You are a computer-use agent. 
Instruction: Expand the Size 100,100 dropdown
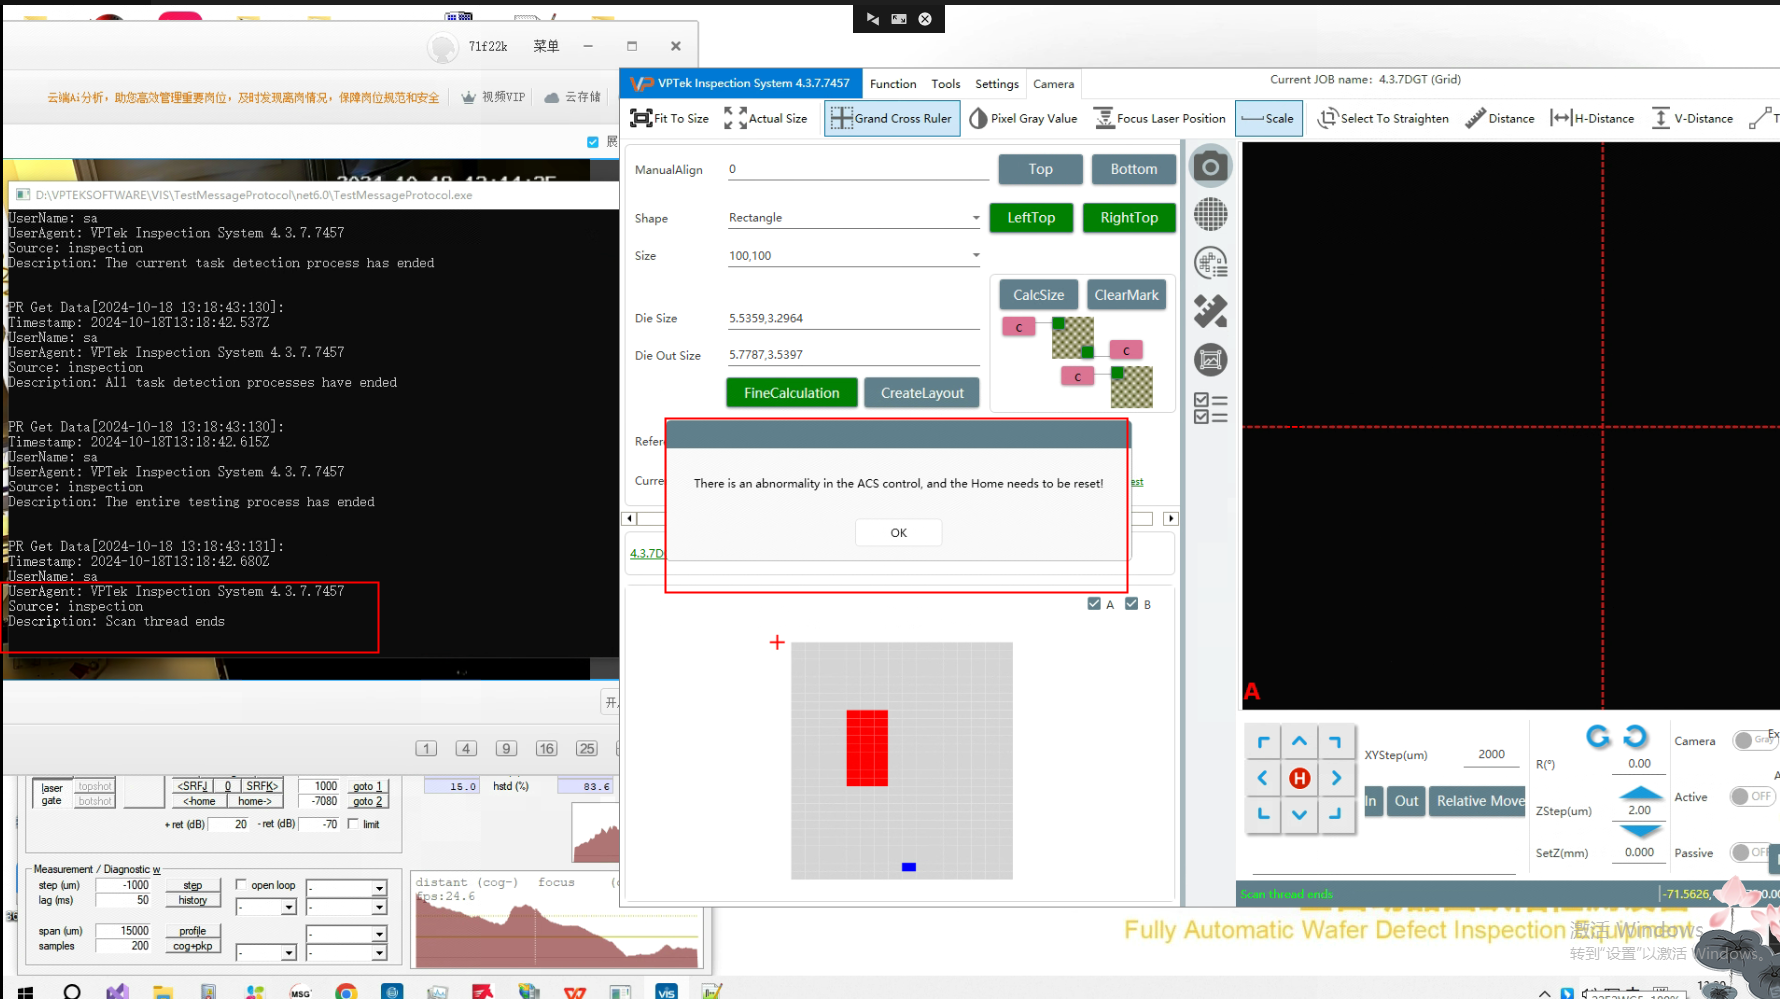(x=854, y=255)
